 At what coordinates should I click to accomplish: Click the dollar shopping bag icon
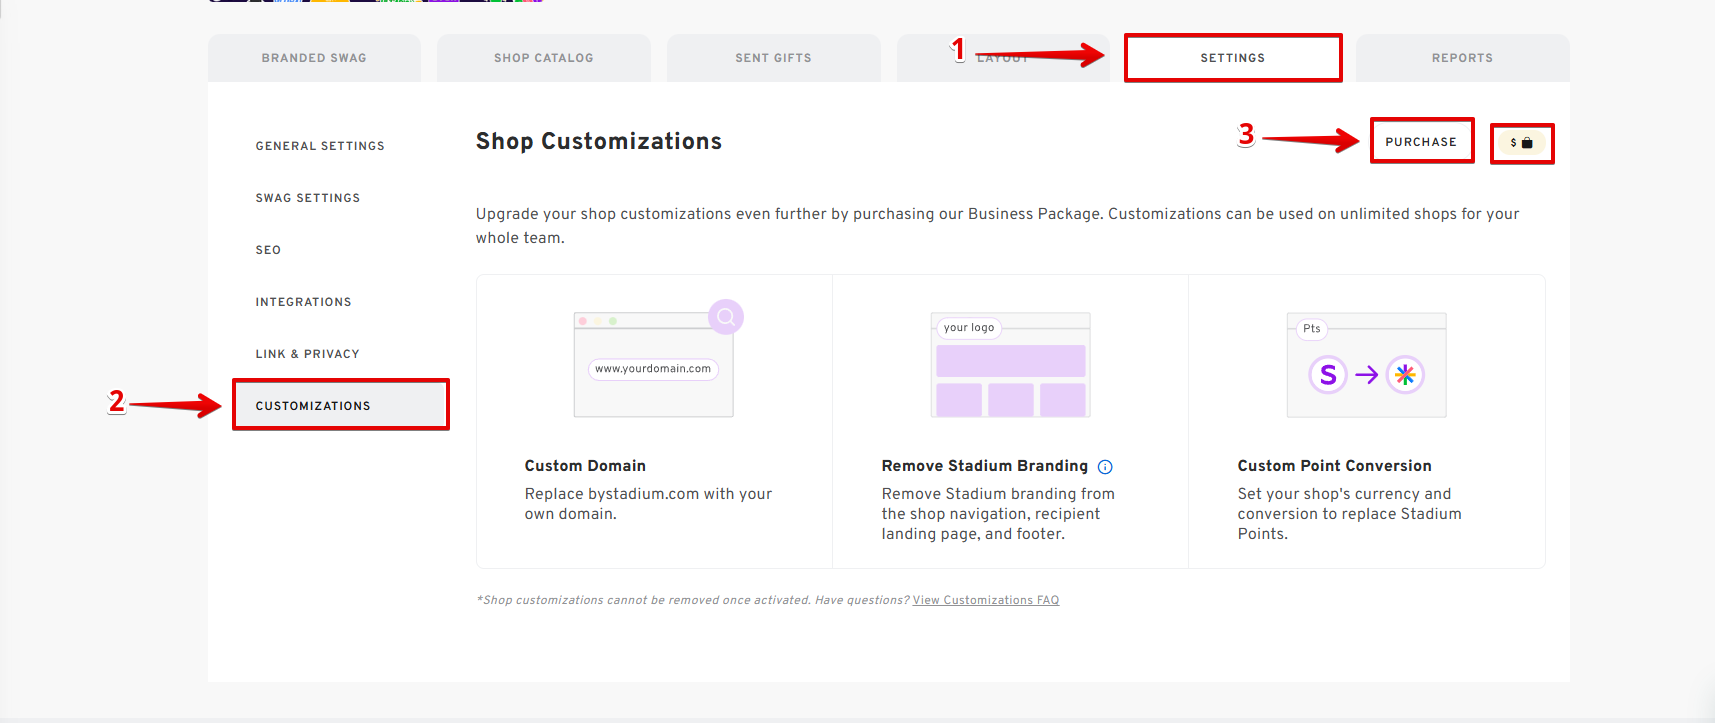coord(1521,143)
